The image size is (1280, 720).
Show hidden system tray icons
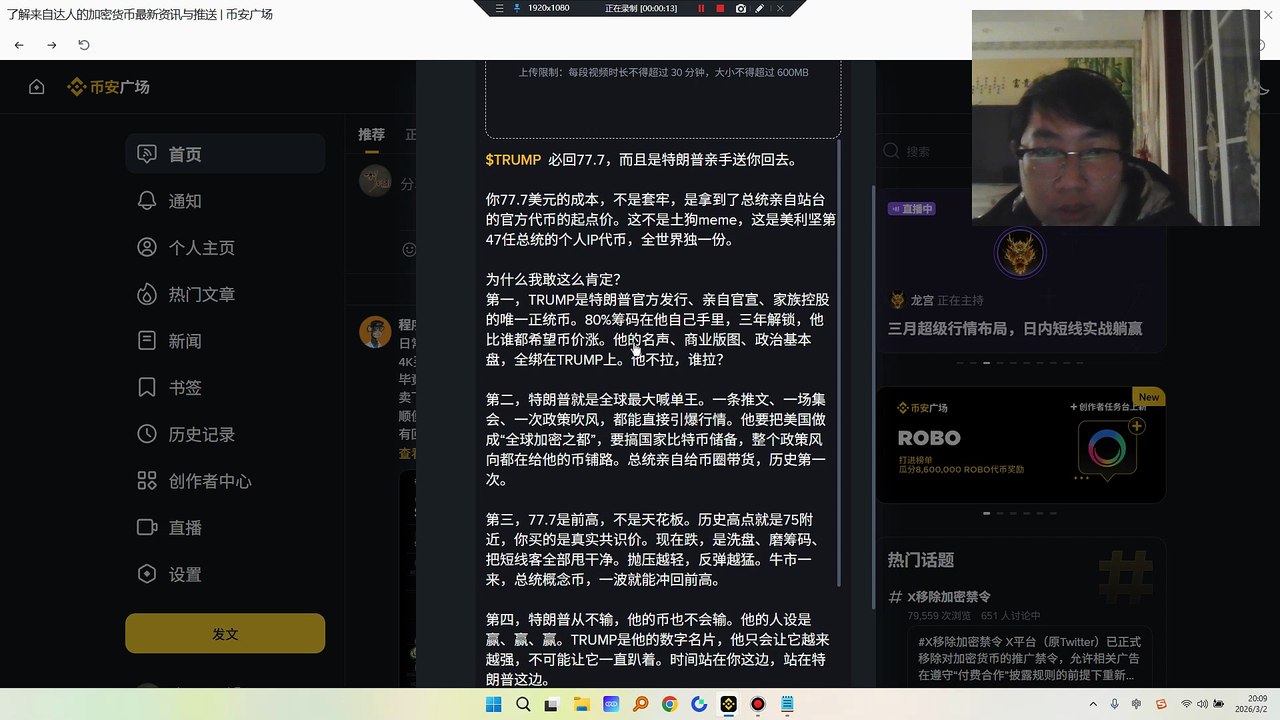1092,705
